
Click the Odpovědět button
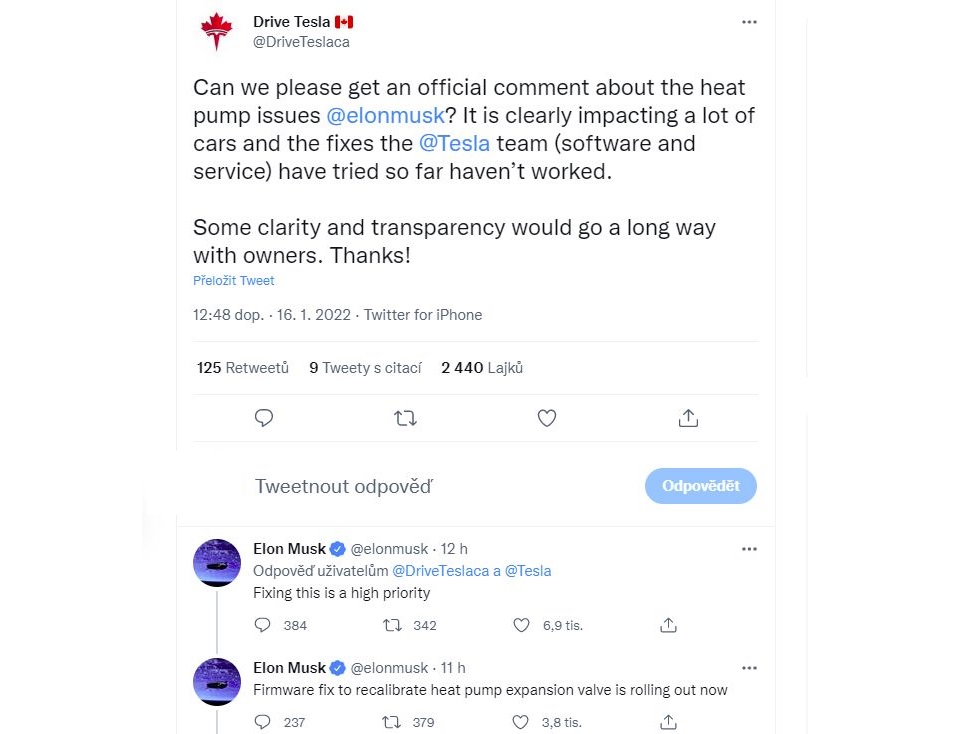click(x=701, y=486)
